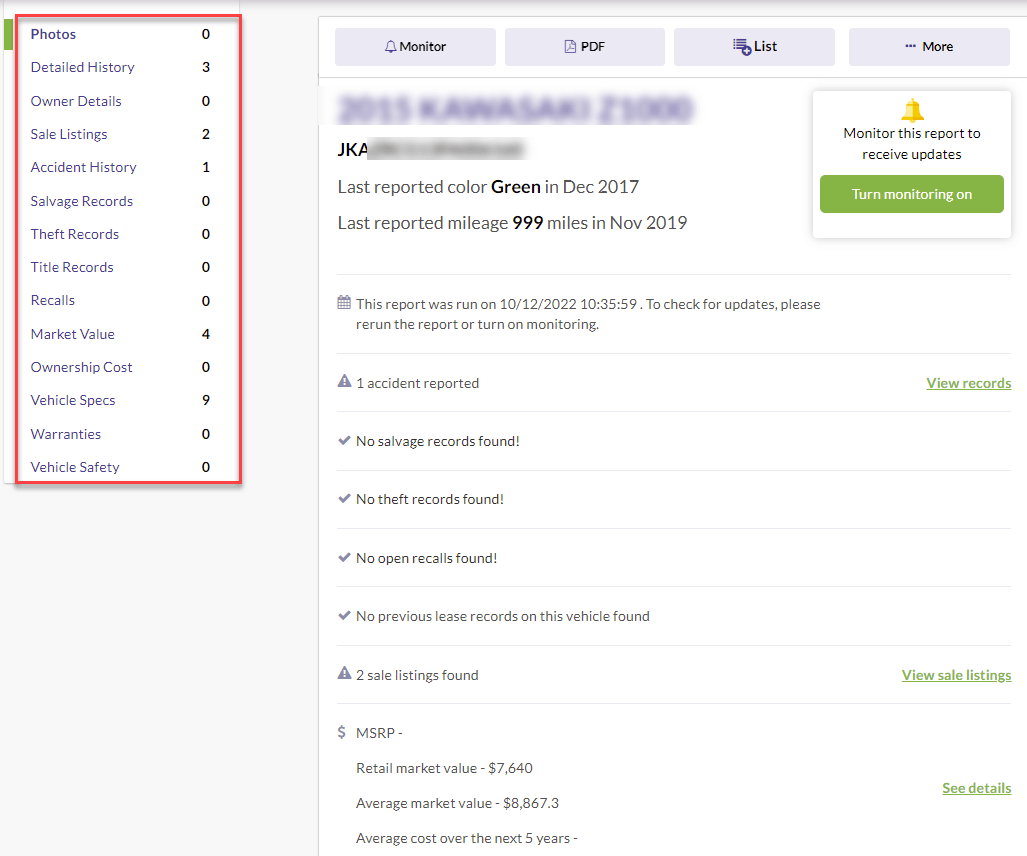
Task: Click the bell icon on Monitor button
Action: coord(390,47)
